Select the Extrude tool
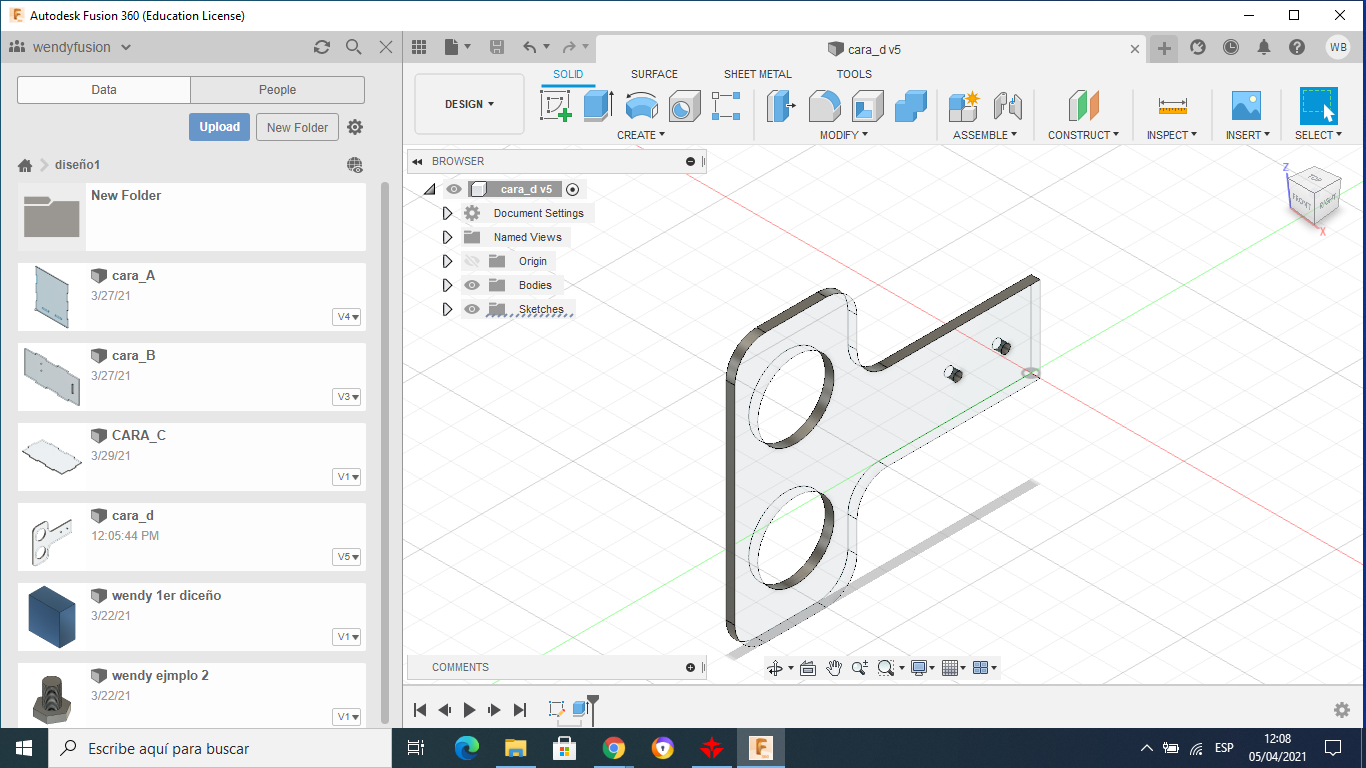This screenshot has width=1366, height=768. (598, 105)
